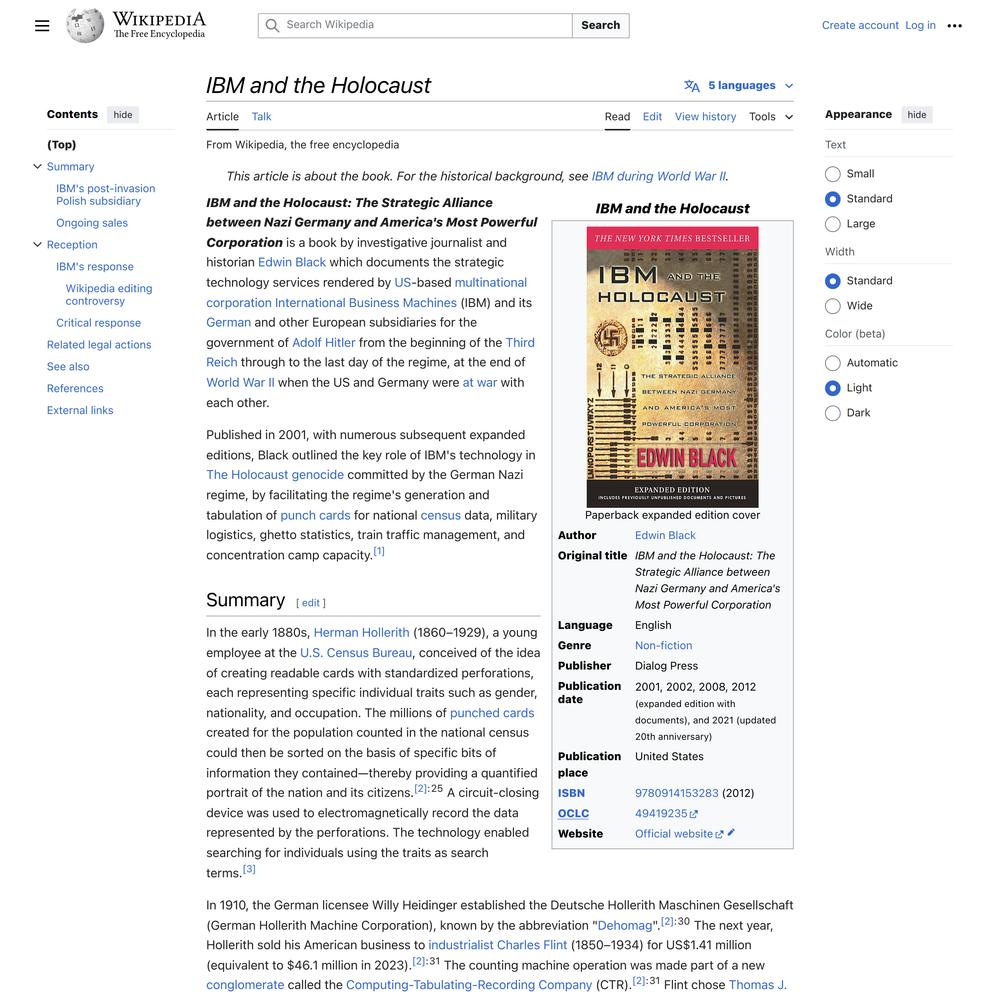Edit the Summary section via edit link
The image size is (1000, 1000).
point(311,603)
